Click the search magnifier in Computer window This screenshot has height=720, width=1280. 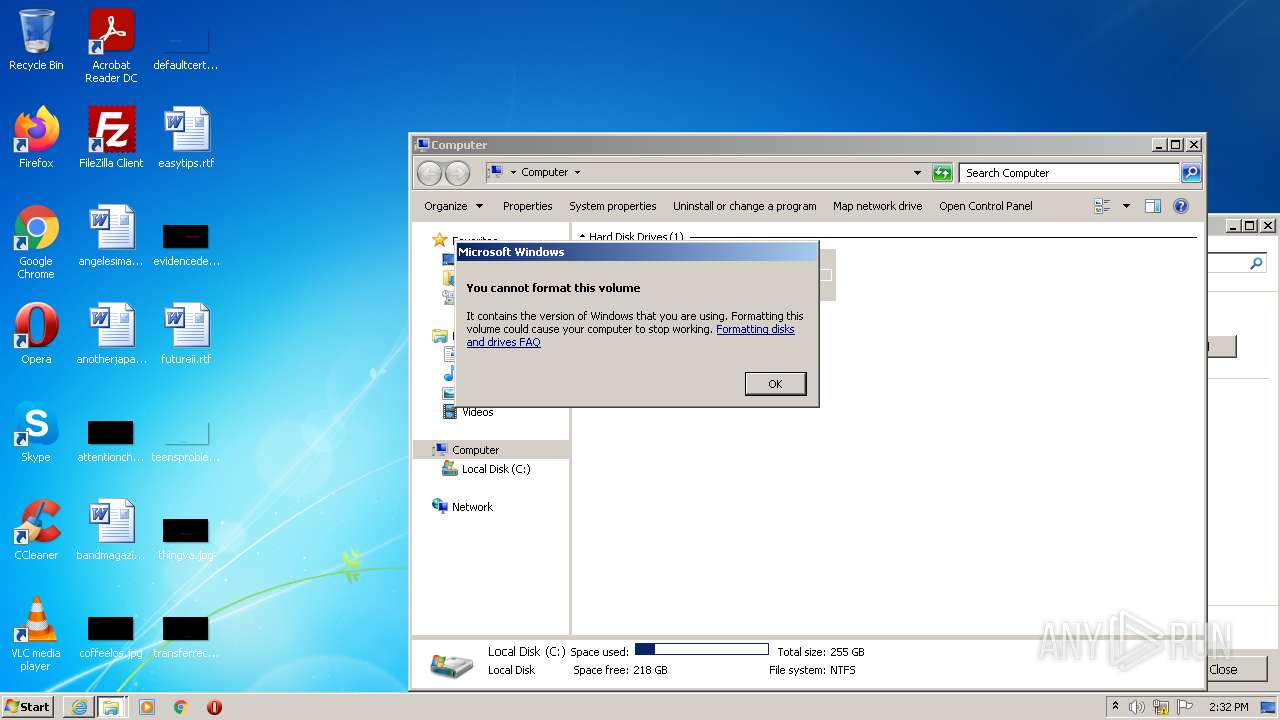tap(1191, 173)
